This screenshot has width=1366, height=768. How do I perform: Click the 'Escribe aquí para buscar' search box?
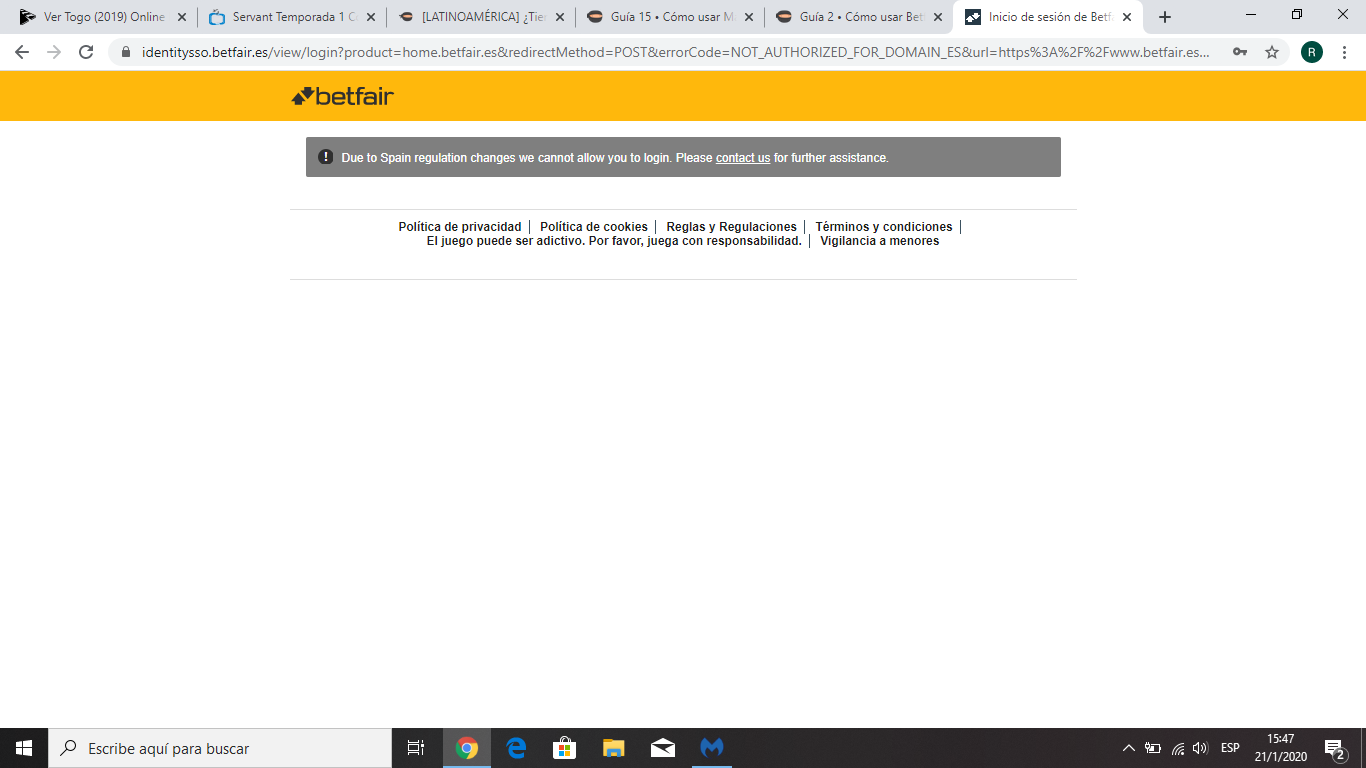tap(220, 748)
